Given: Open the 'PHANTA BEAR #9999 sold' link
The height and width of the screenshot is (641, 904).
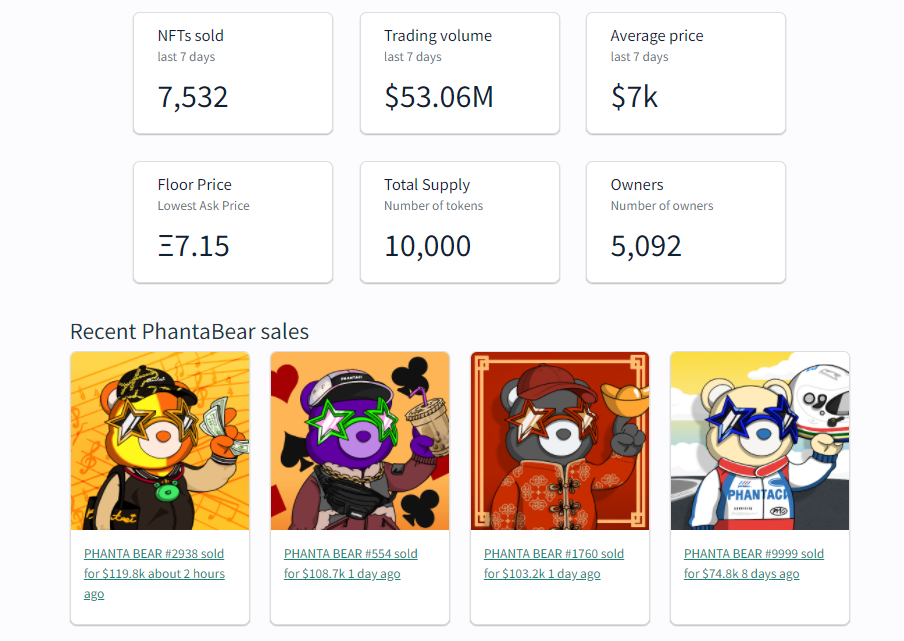Looking at the screenshot, I should click(754, 554).
